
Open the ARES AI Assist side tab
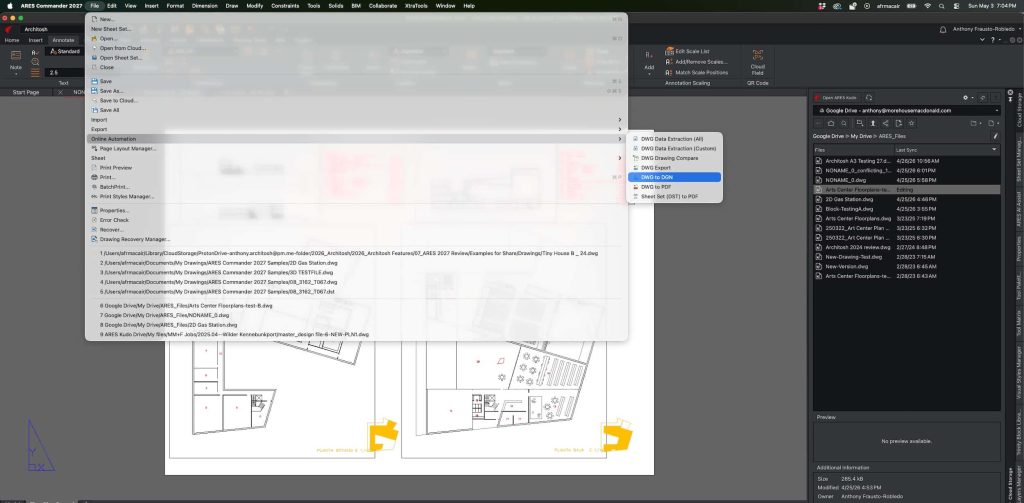(x=1018, y=210)
